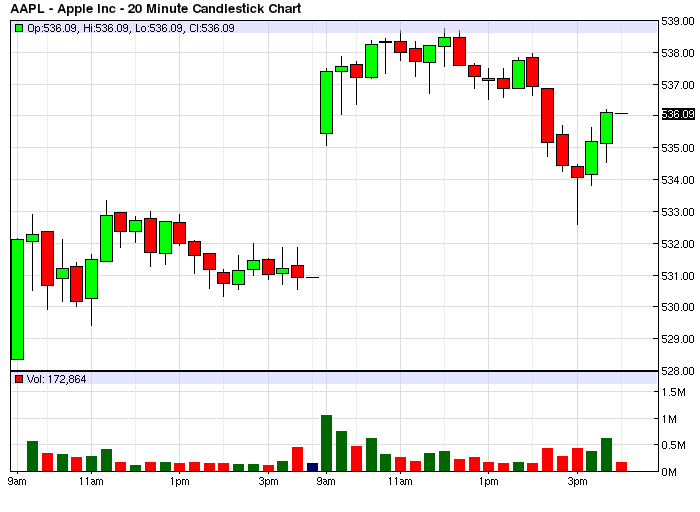This screenshot has width=700, height=512.
Task: Click the red volume legend square
Action: pos(19,379)
